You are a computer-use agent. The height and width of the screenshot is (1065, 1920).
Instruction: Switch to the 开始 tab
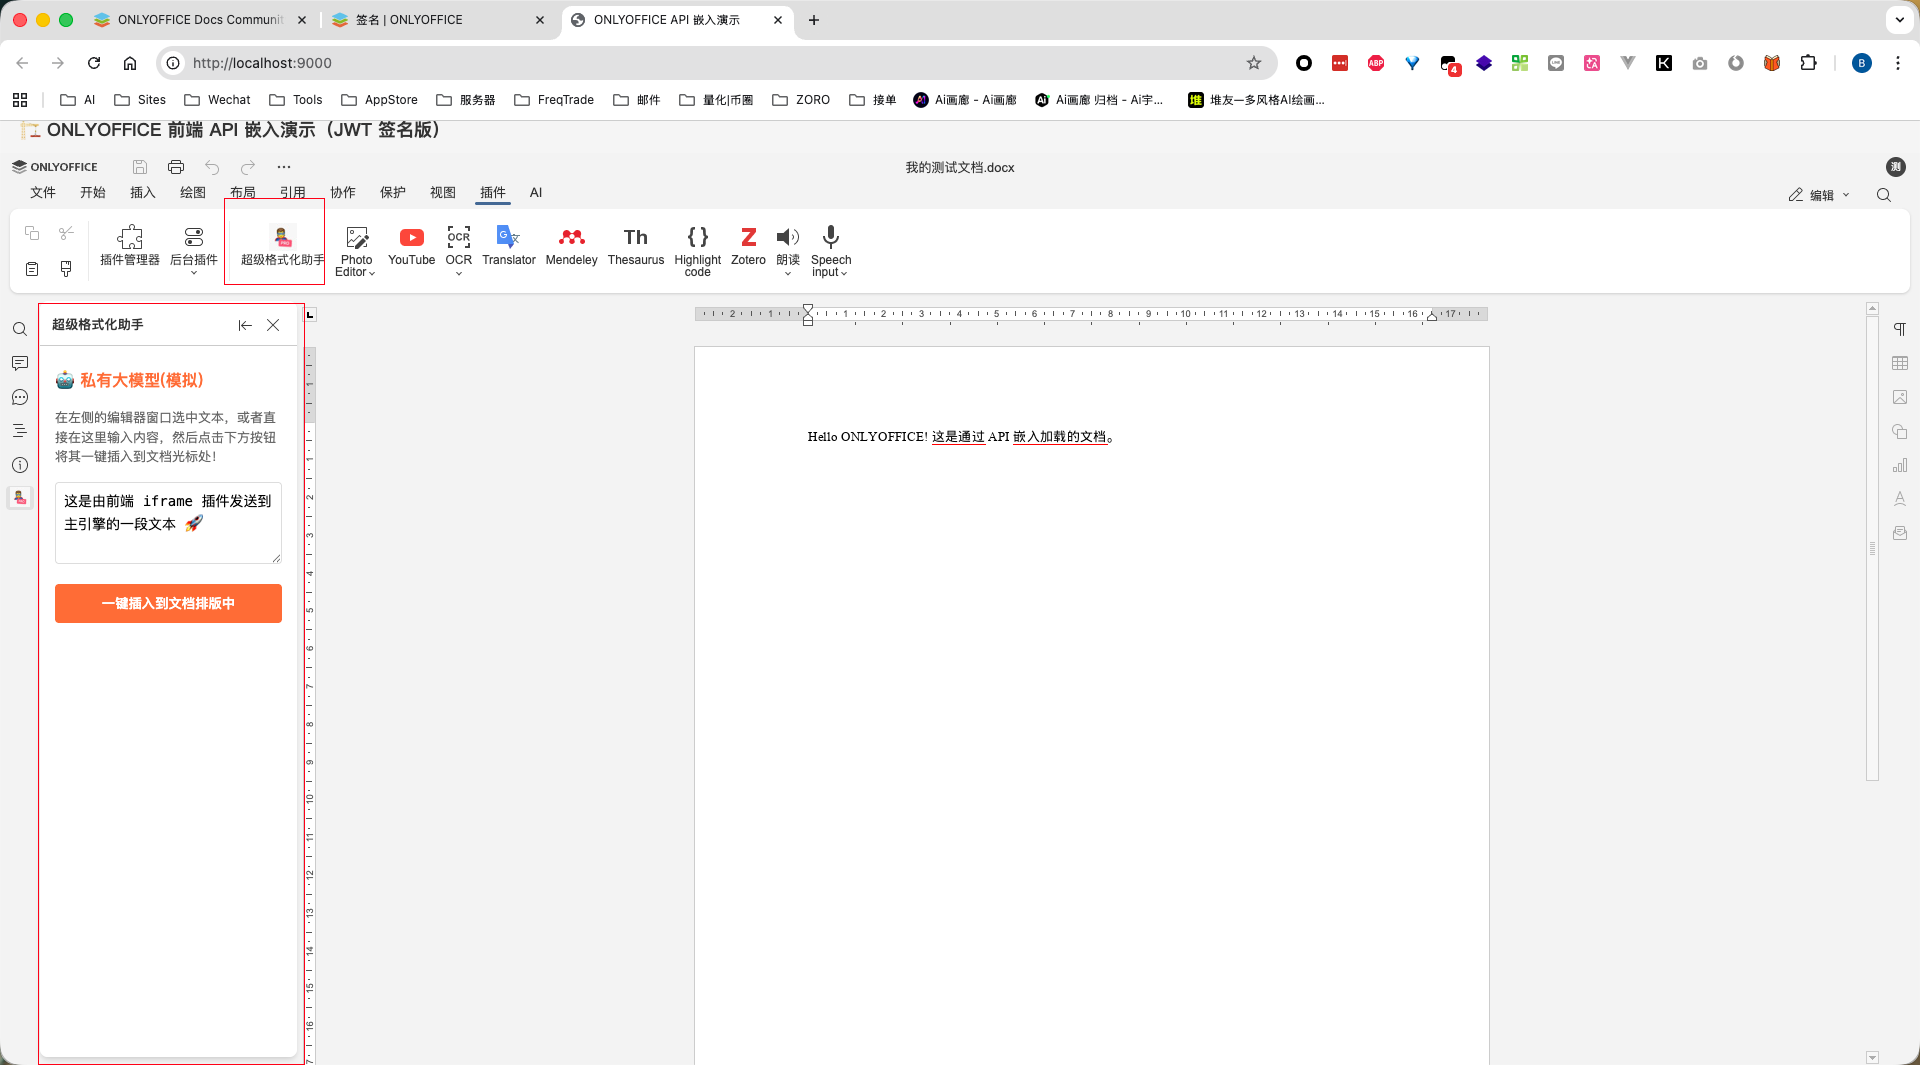93,193
